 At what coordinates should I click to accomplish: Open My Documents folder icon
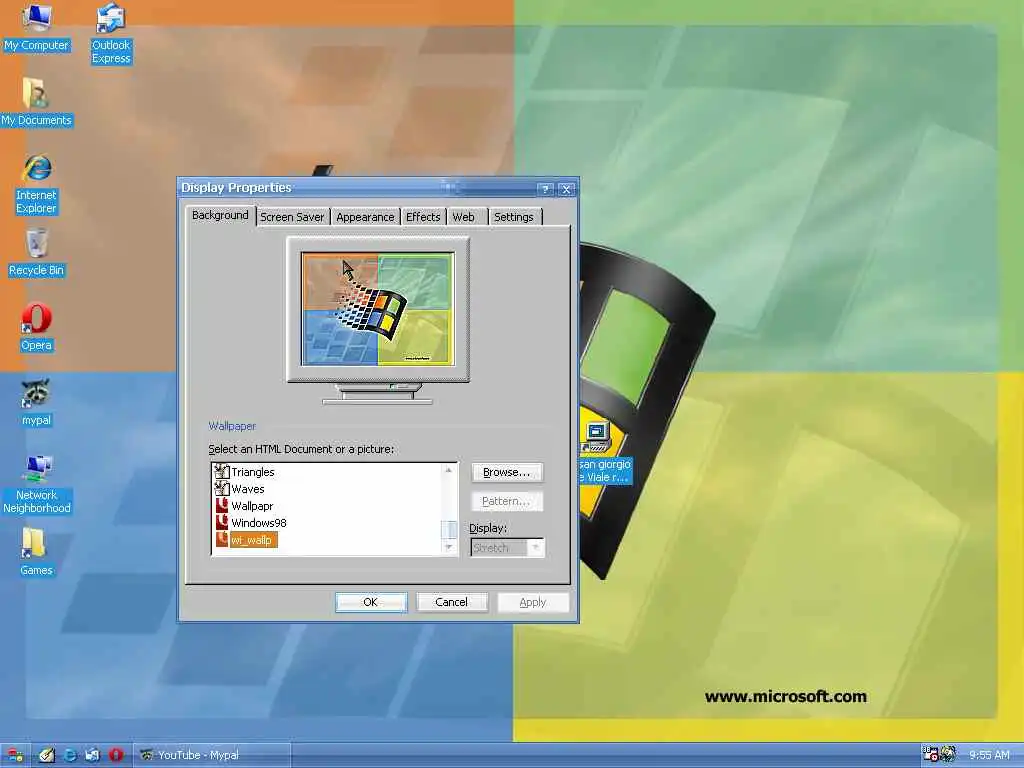[x=37, y=103]
